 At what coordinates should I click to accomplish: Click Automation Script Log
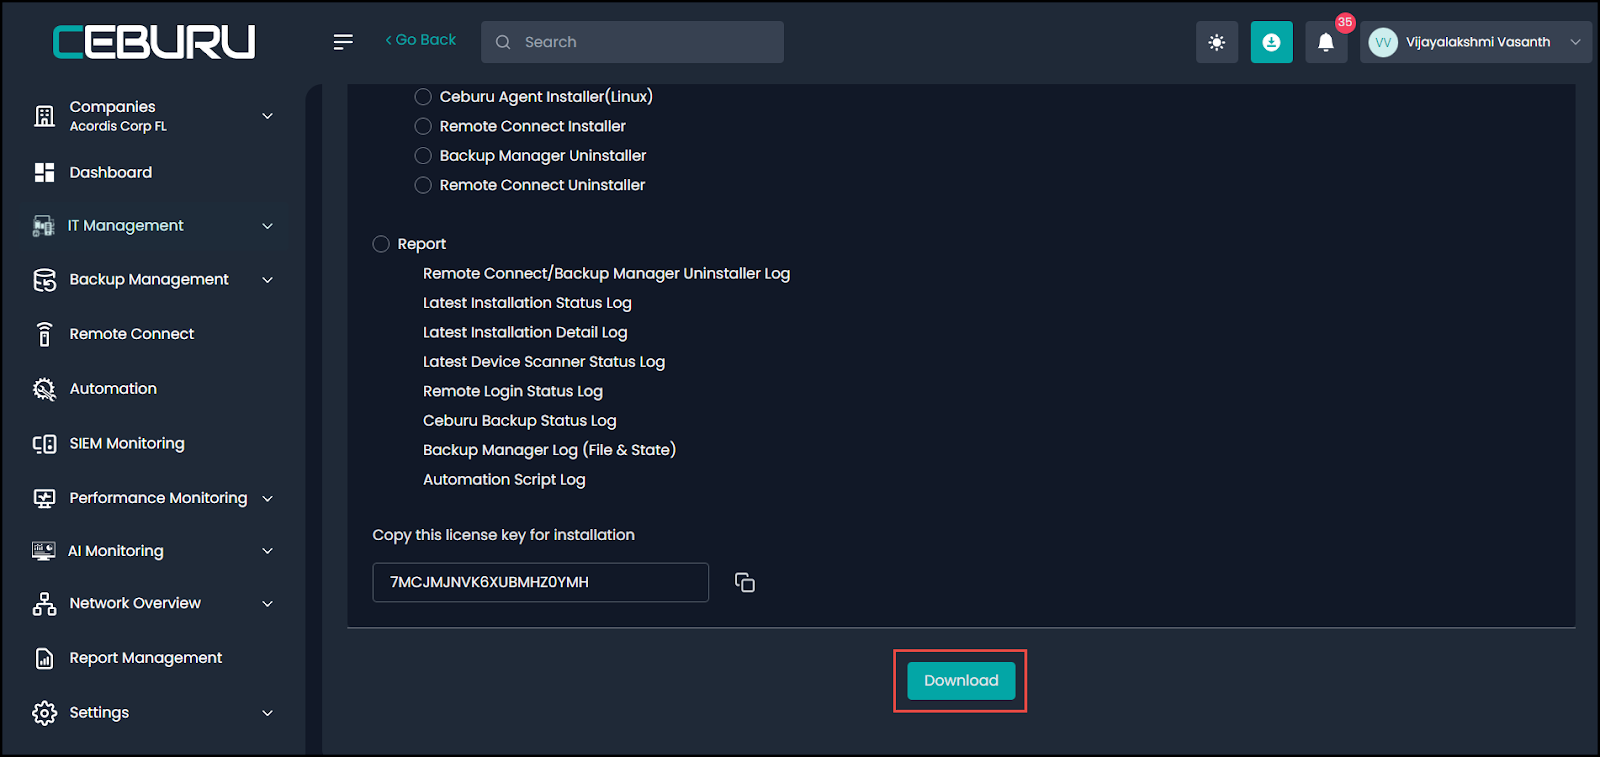pyautogui.click(x=504, y=480)
